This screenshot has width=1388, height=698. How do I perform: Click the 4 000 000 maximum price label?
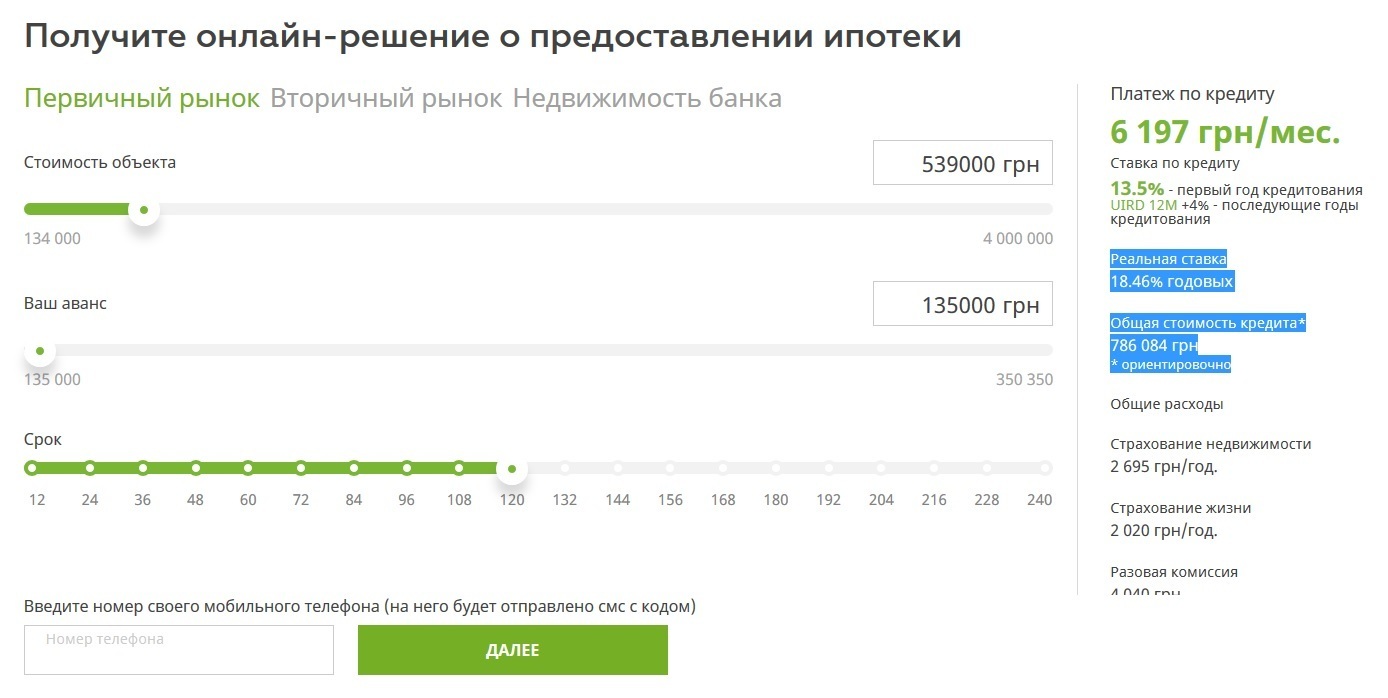(x=1018, y=239)
